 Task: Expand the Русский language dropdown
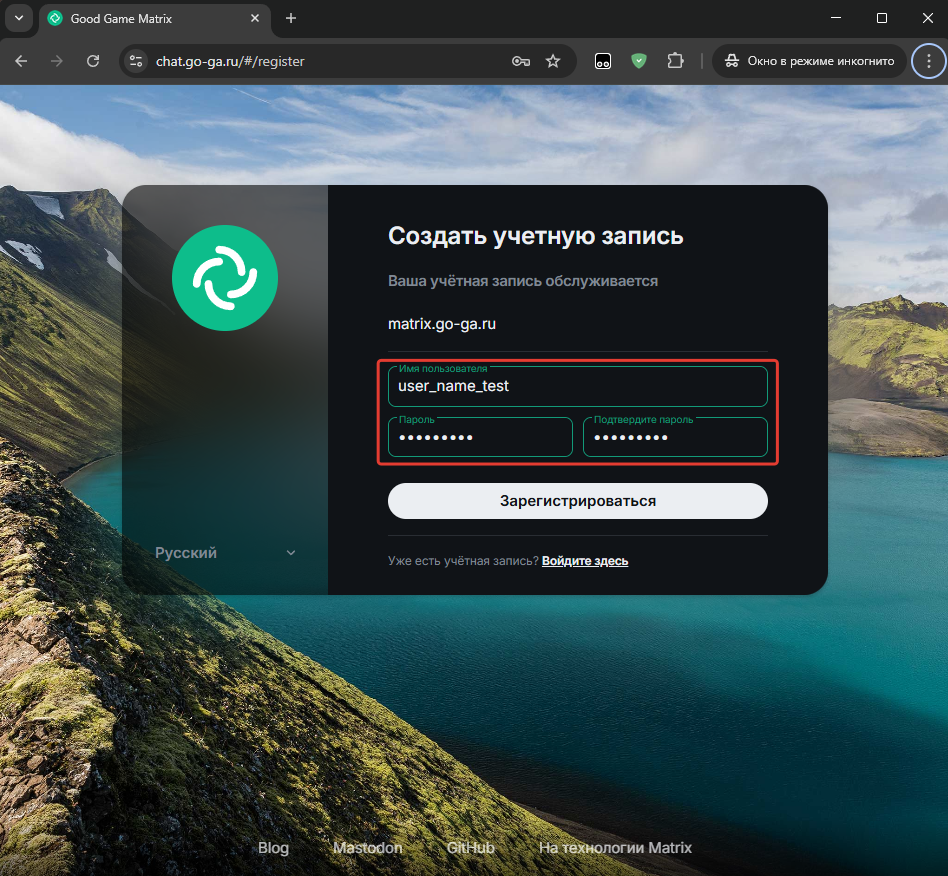point(225,553)
